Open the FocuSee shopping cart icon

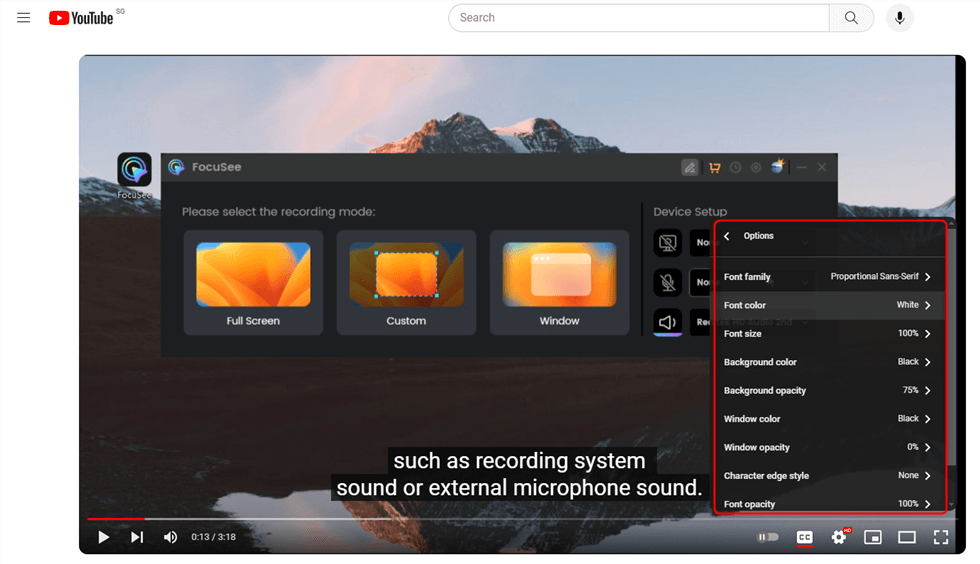pos(714,168)
